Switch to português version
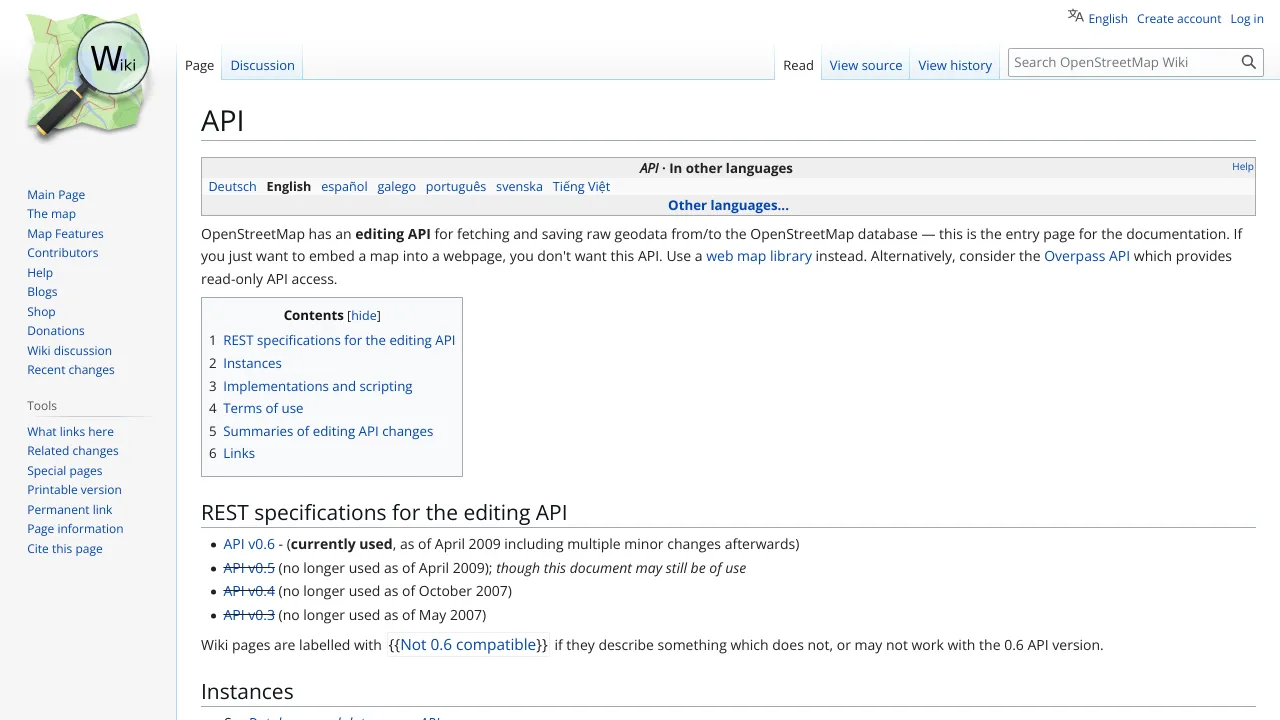This screenshot has width=1280, height=720. (x=456, y=186)
